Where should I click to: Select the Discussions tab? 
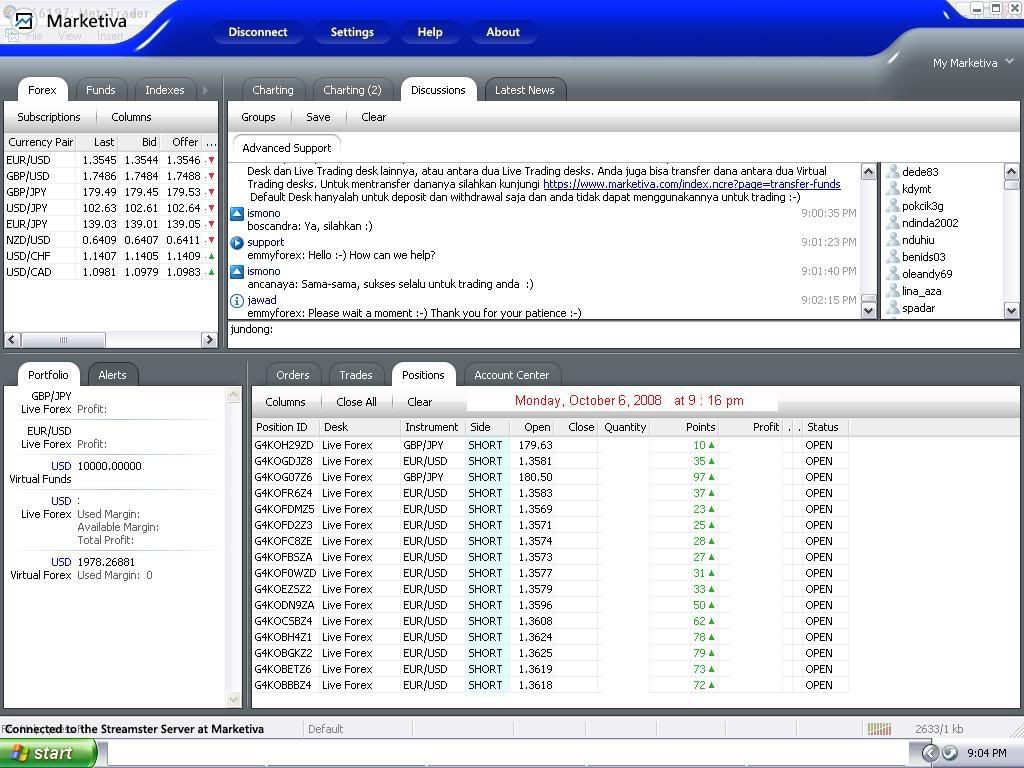438,90
